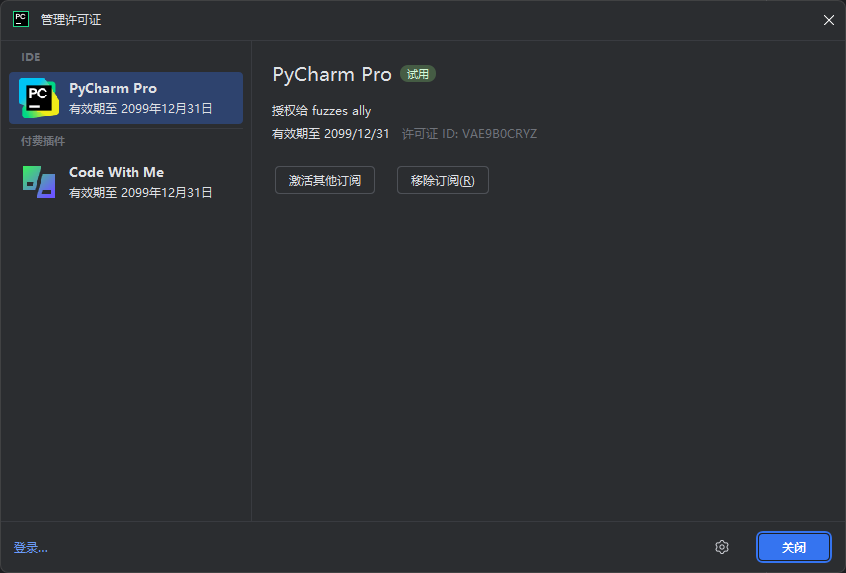Screen dimensions: 846x573
Task: Click the 激活其他订阅 button
Action: 325,180
